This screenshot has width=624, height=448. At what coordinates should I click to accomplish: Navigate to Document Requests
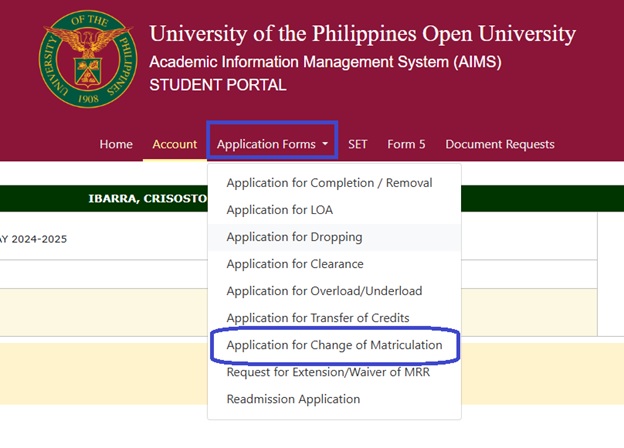[499, 144]
